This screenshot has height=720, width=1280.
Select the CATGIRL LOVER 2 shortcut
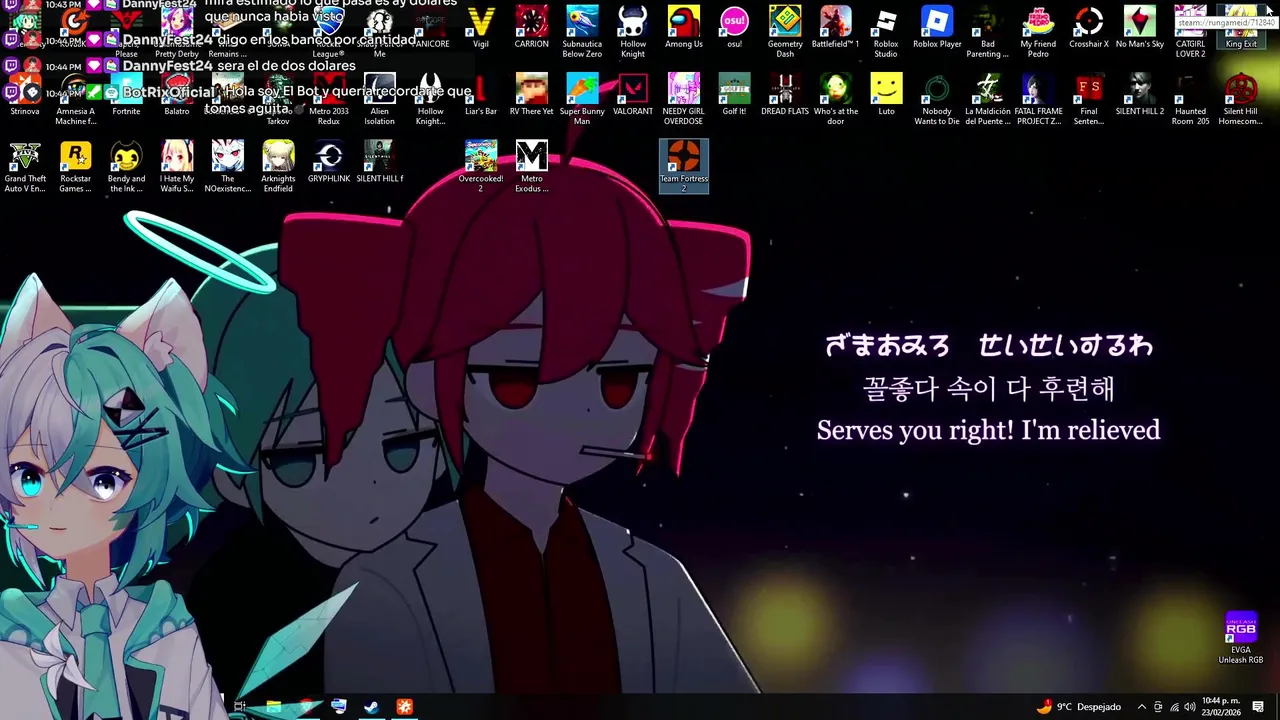[1190, 32]
